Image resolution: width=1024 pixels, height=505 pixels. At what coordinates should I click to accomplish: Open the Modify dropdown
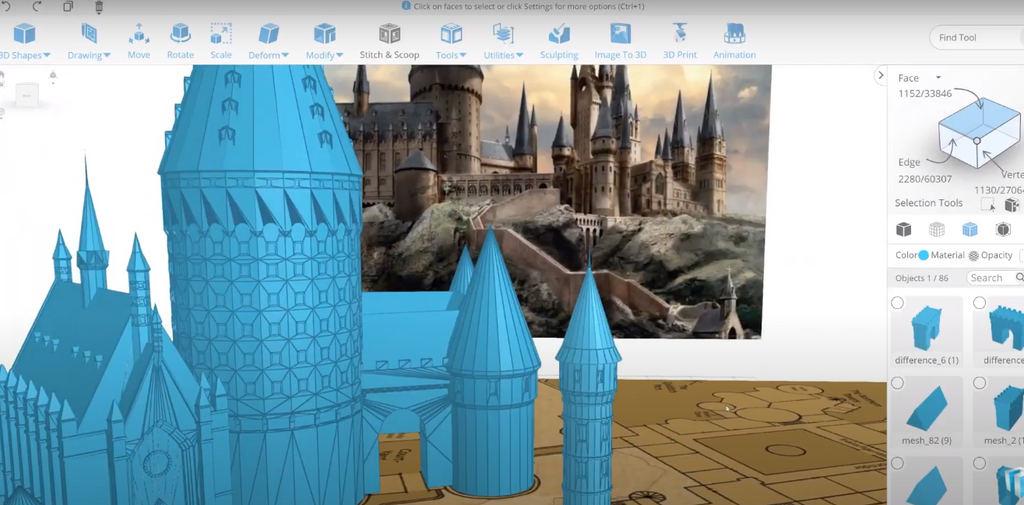pos(325,42)
